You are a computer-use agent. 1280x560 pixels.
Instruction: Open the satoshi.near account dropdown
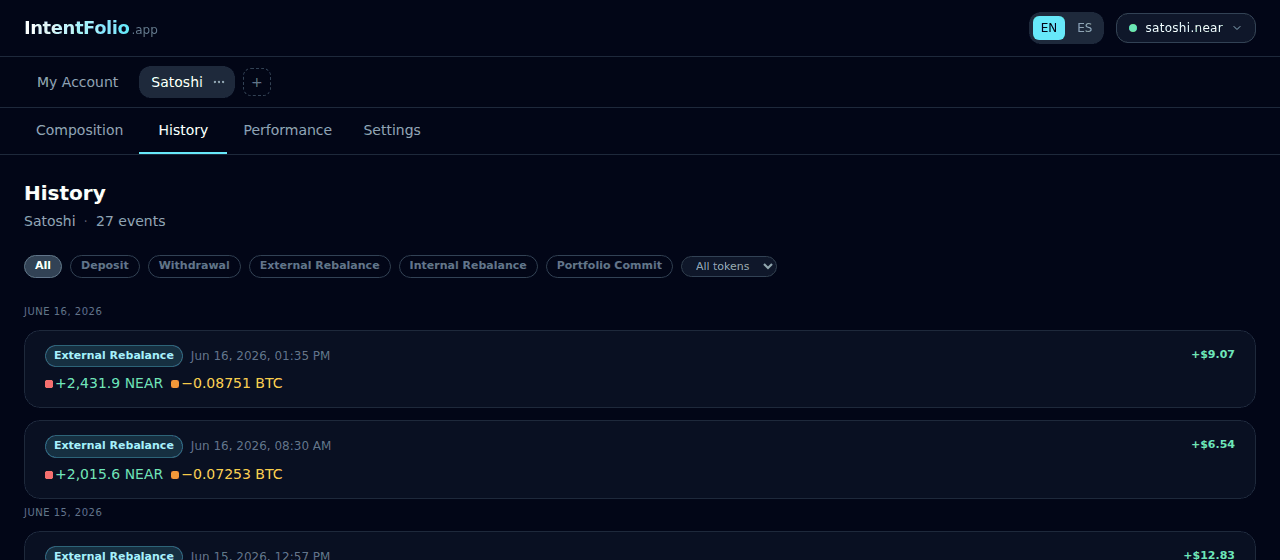1186,28
